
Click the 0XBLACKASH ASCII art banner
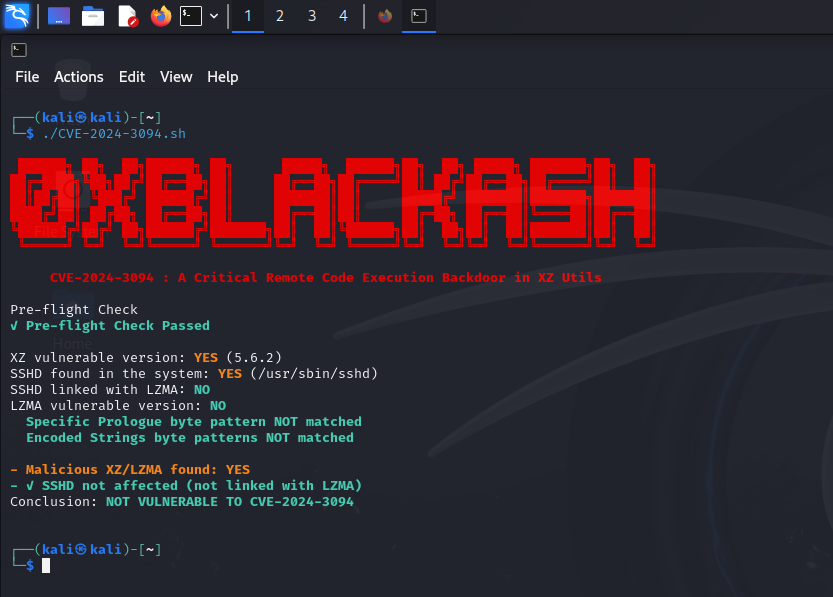point(333,202)
